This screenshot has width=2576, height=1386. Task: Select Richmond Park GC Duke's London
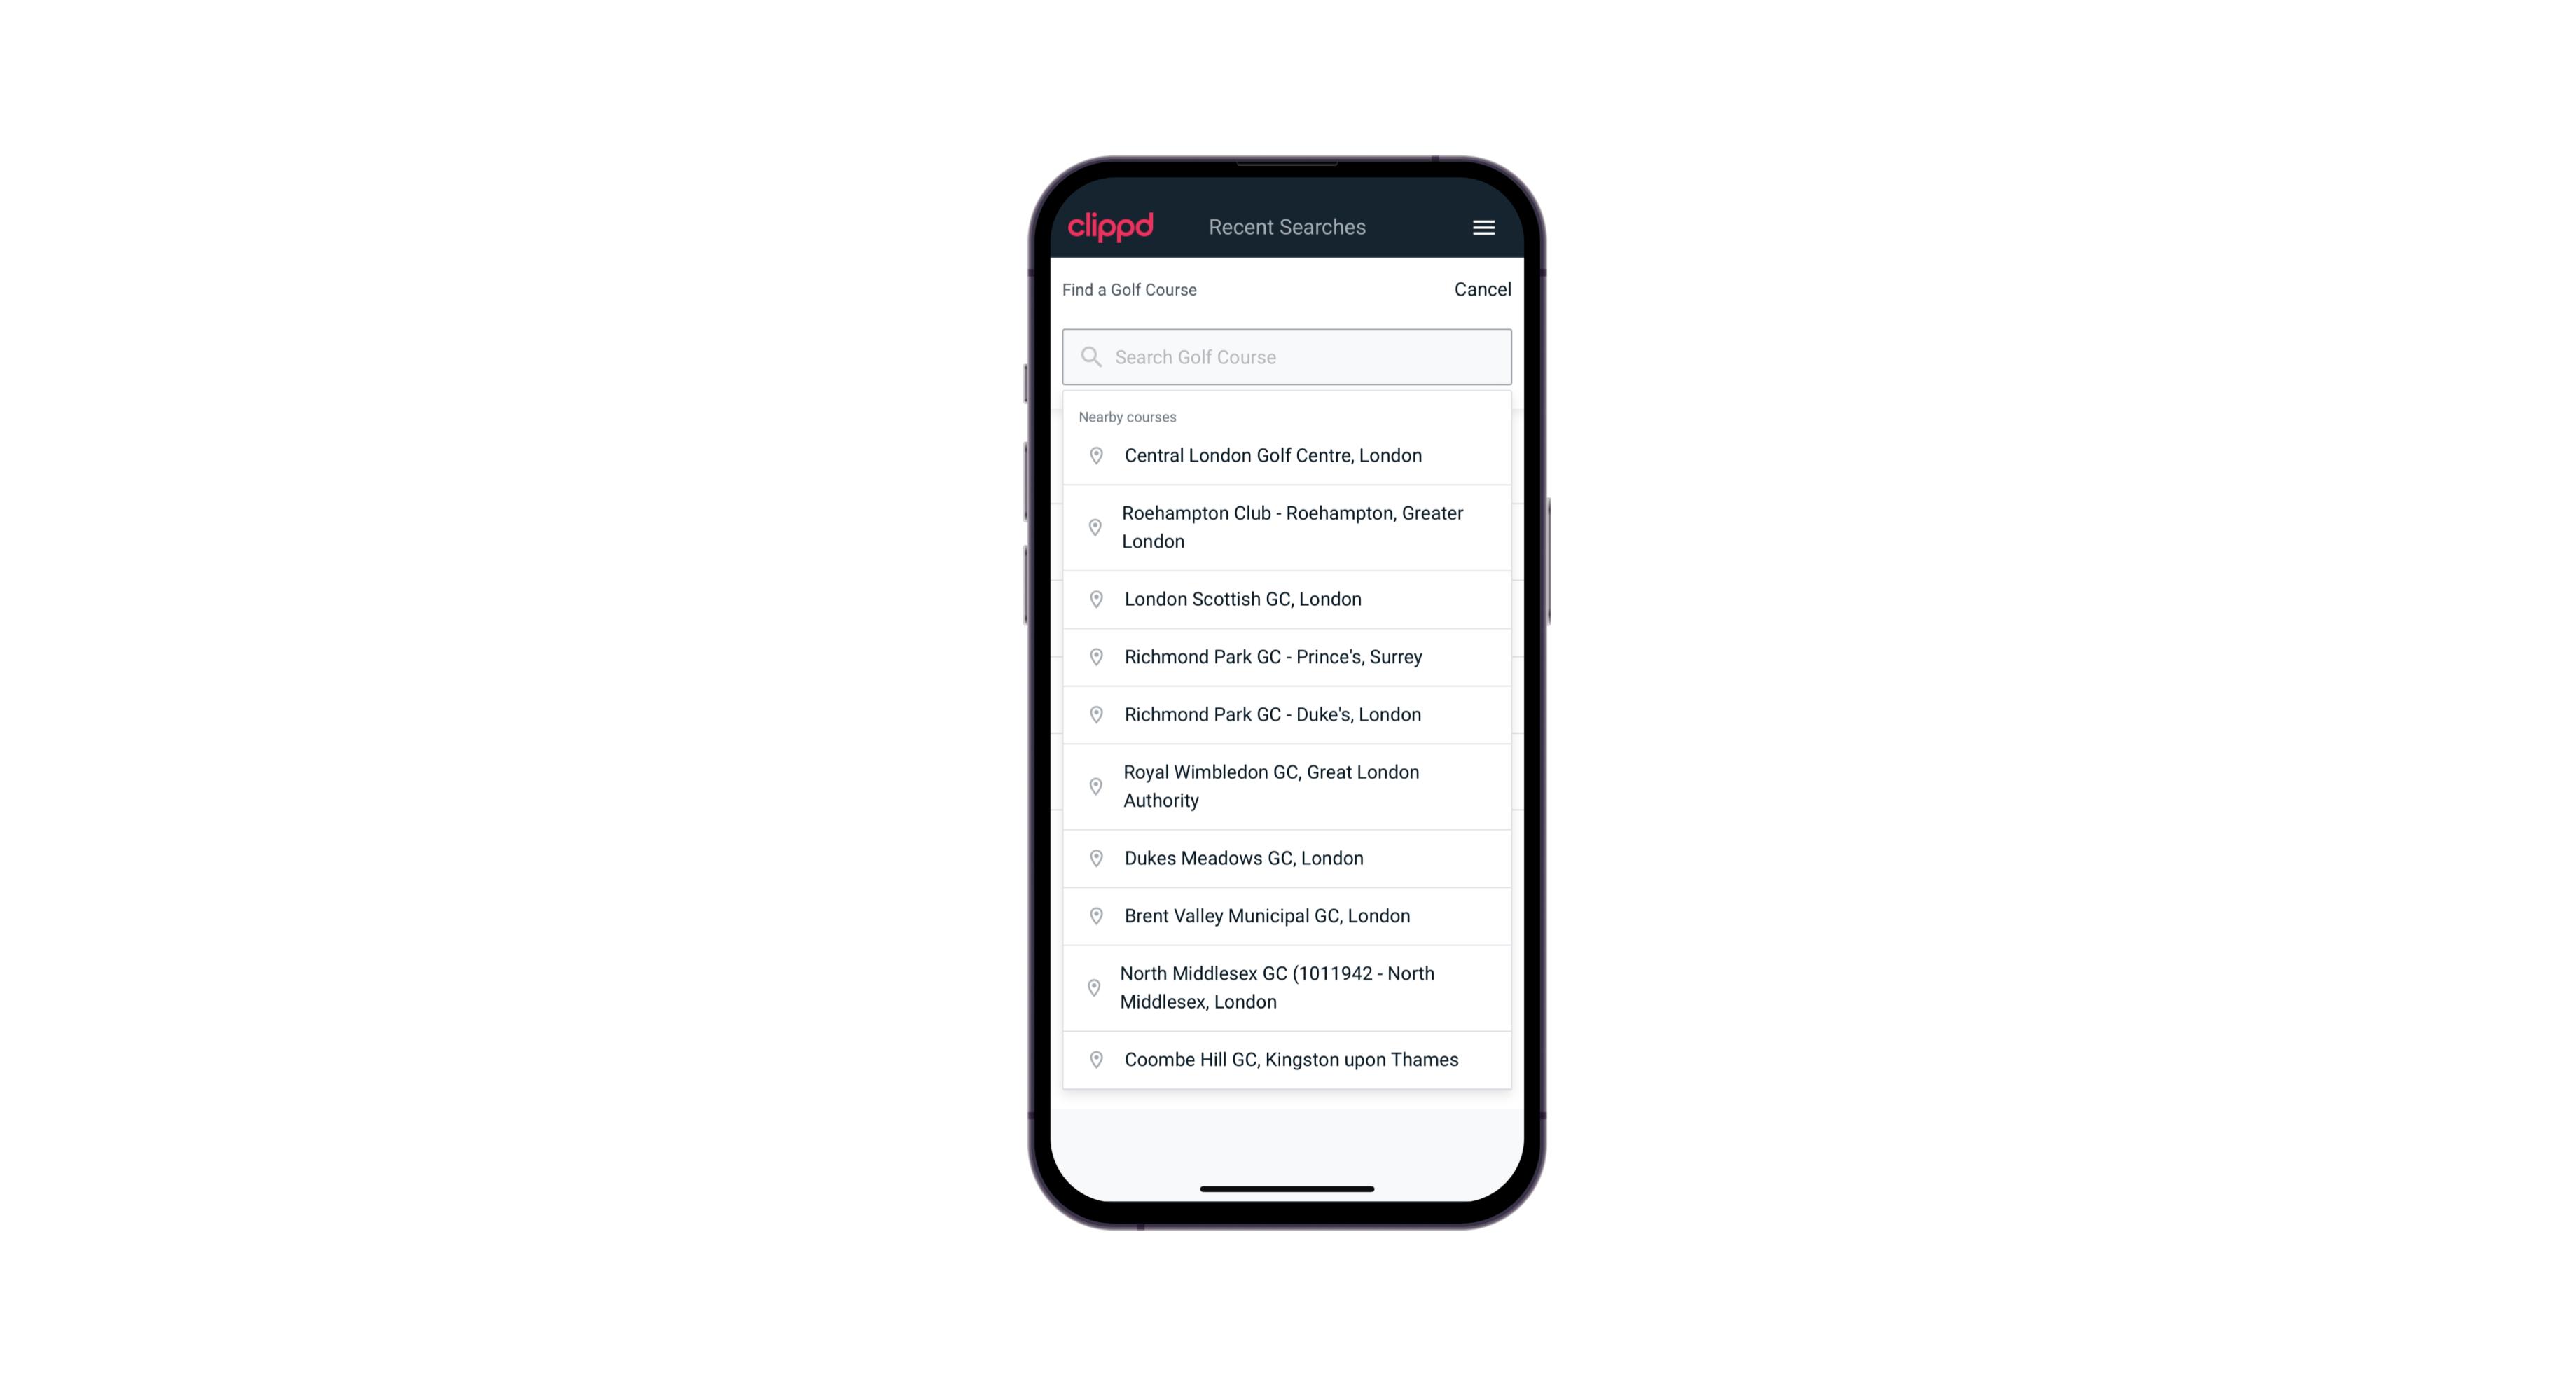(x=1287, y=714)
